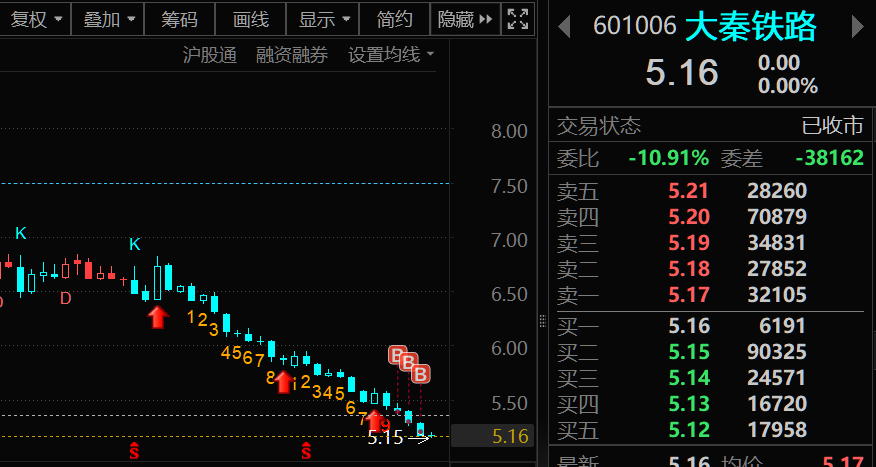Click the panel splitter grip handle
The width and height of the screenshot is (876, 467).
point(542,321)
